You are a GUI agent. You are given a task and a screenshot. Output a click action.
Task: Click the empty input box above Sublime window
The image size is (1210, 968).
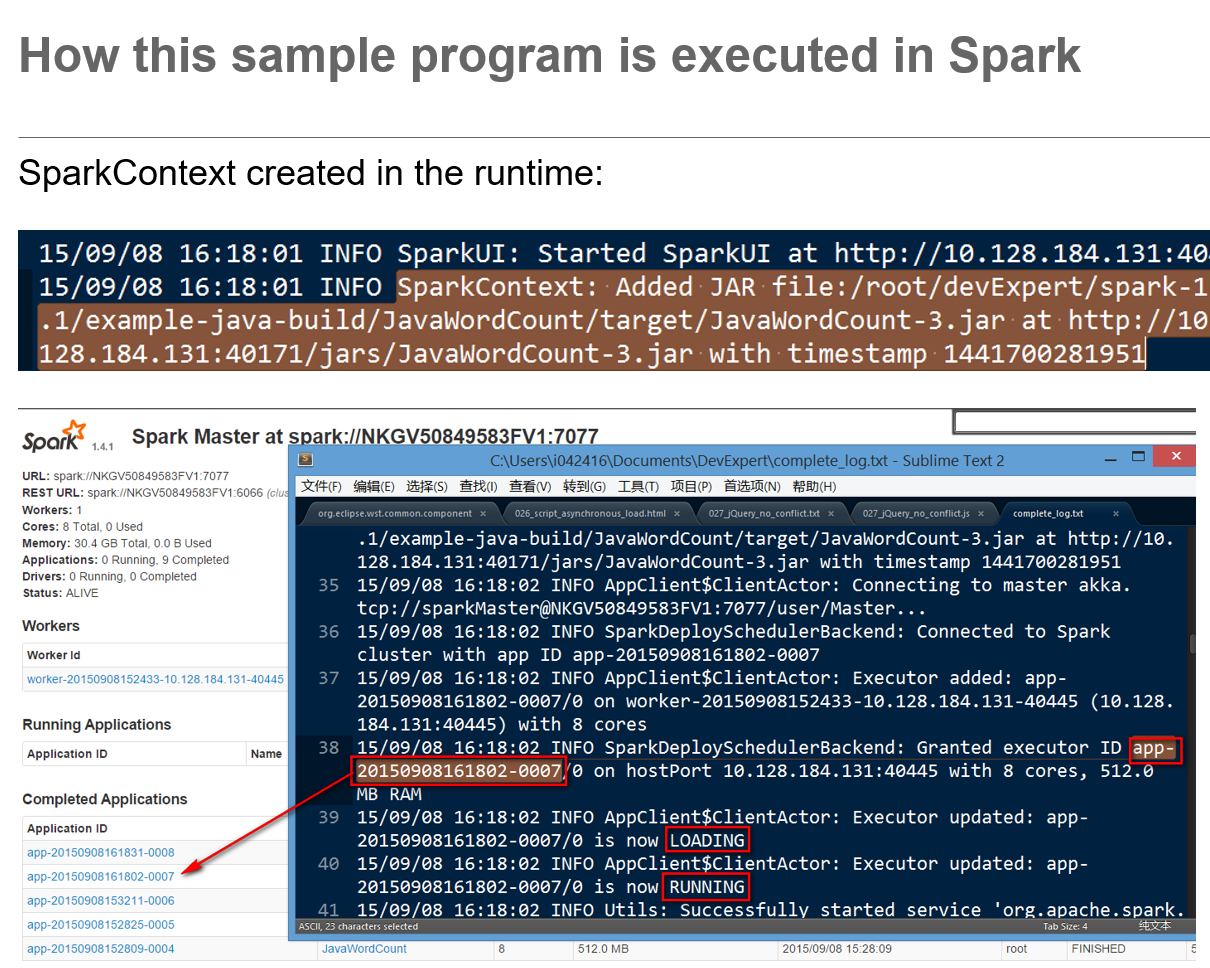point(1074,423)
